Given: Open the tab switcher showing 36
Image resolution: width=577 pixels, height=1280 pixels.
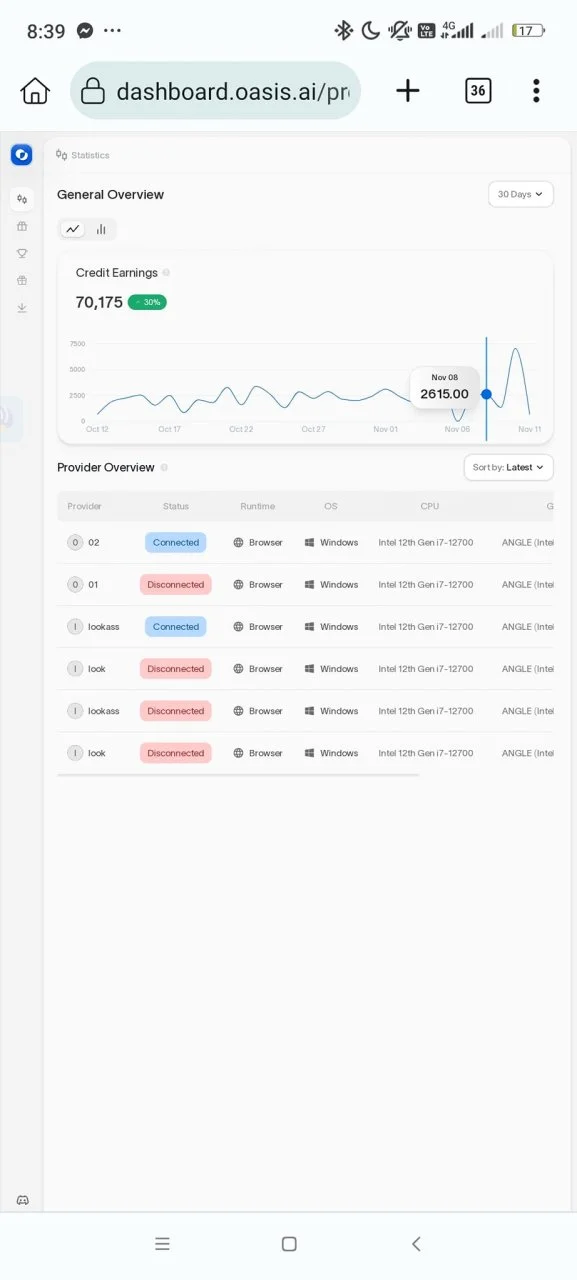Looking at the screenshot, I should 478,91.
